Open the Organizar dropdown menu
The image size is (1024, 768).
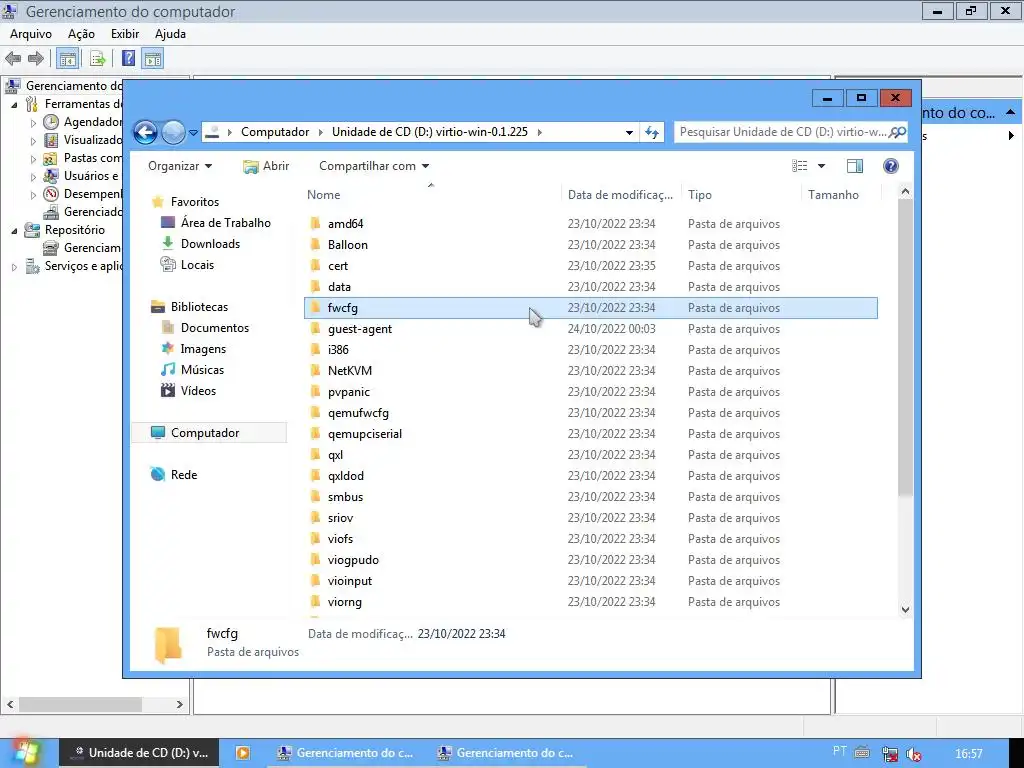tap(180, 166)
